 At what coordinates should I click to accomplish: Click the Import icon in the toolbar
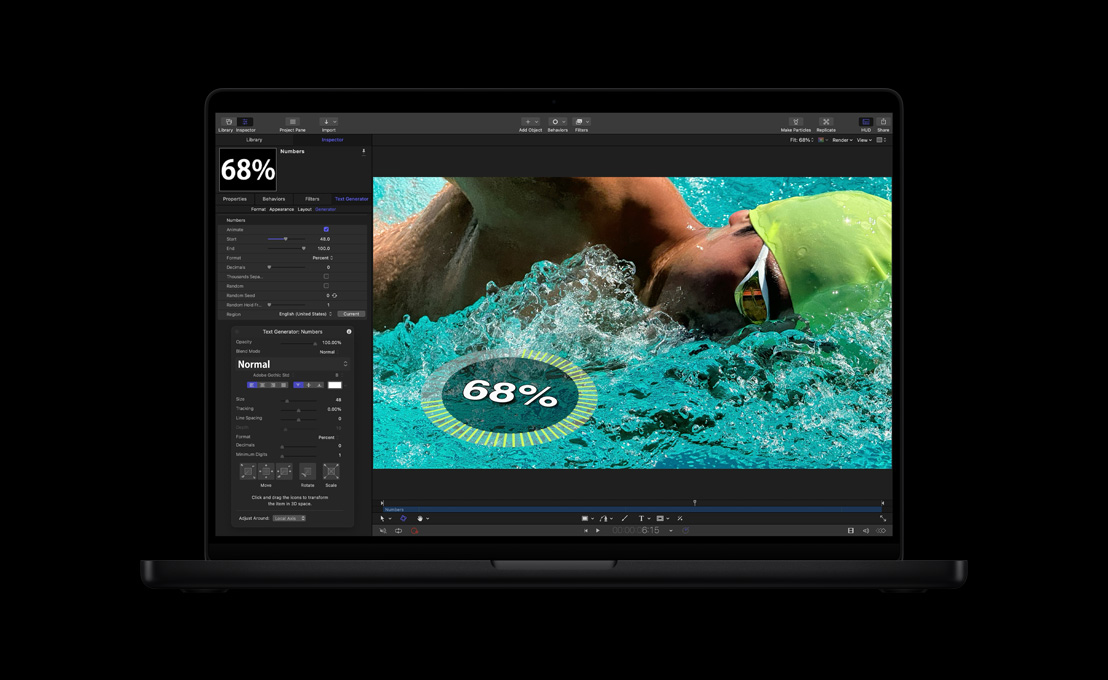pyautogui.click(x=326, y=121)
